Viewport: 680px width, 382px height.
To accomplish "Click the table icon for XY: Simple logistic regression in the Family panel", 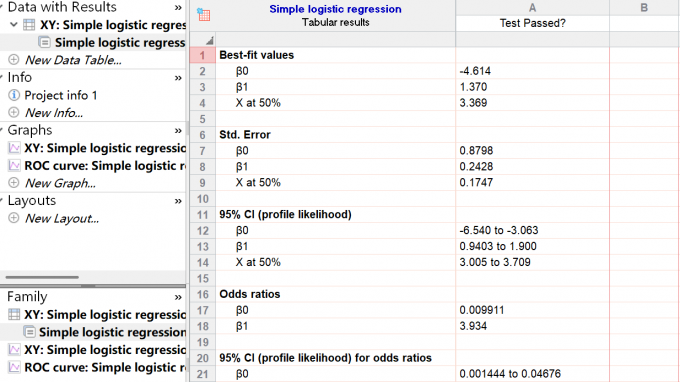I will tap(14, 314).
